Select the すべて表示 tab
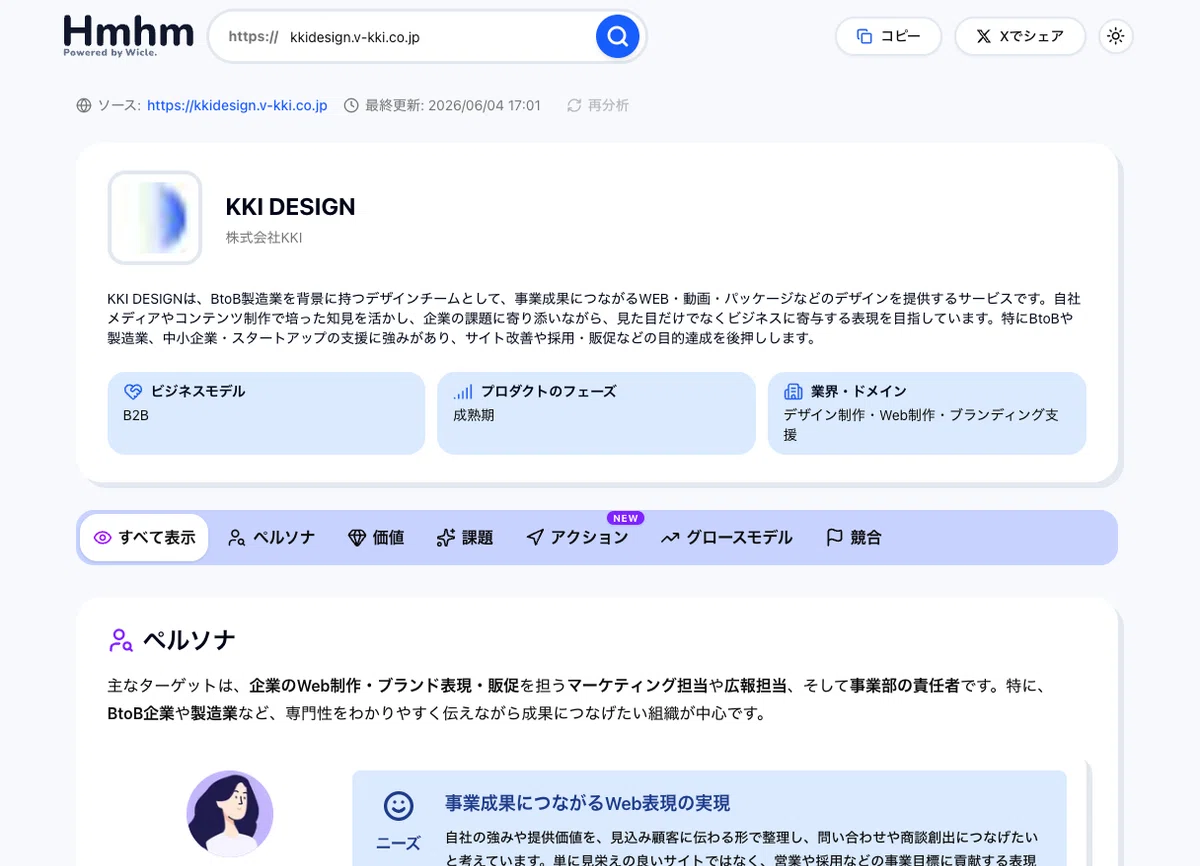Image resolution: width=1200 pixels, height=866 pixels. (x=144, y=538)
